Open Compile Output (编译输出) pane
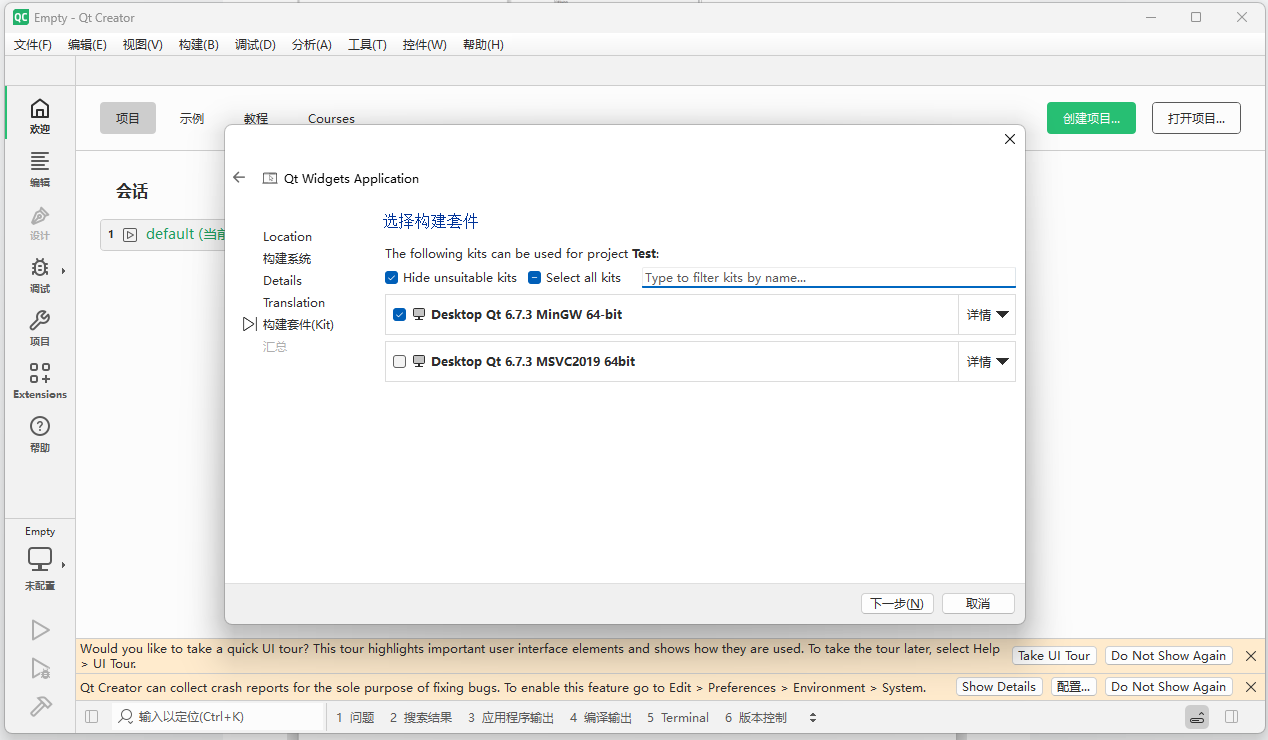The image size is (1268, 740). [601, 717]
